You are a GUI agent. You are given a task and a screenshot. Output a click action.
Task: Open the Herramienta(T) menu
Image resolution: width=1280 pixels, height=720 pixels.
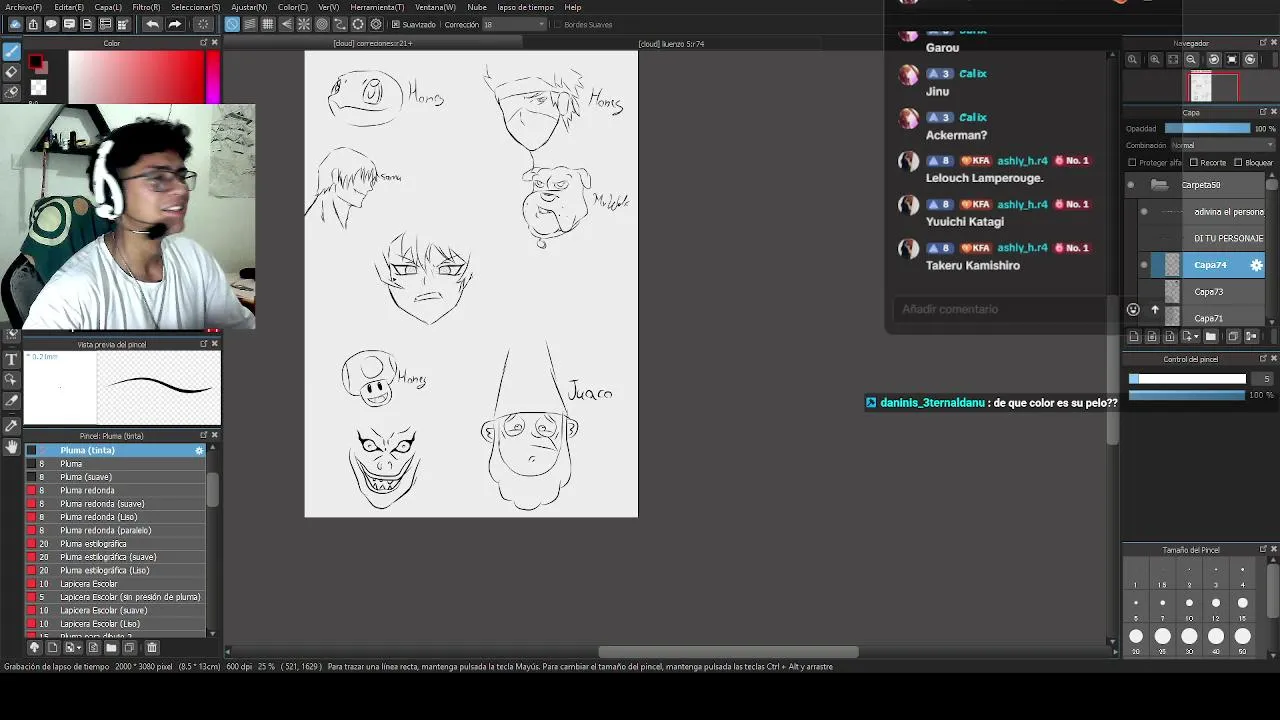[x=377, y=7]
